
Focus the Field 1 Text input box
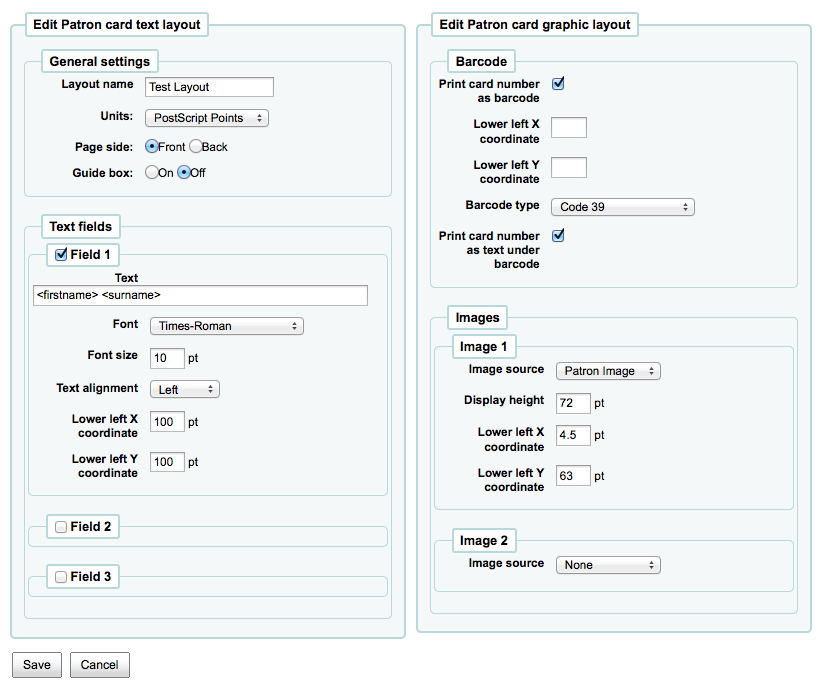tap(200, 296)
